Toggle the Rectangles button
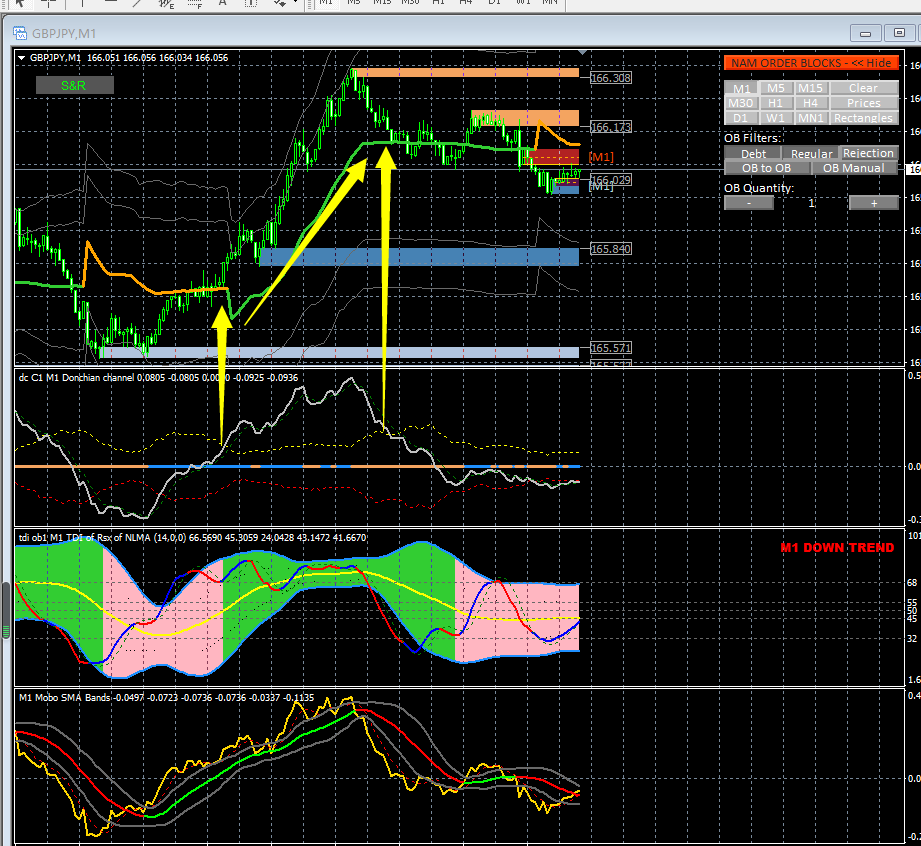The height and width of the screenshot is (846, 921). click(864, 118)
